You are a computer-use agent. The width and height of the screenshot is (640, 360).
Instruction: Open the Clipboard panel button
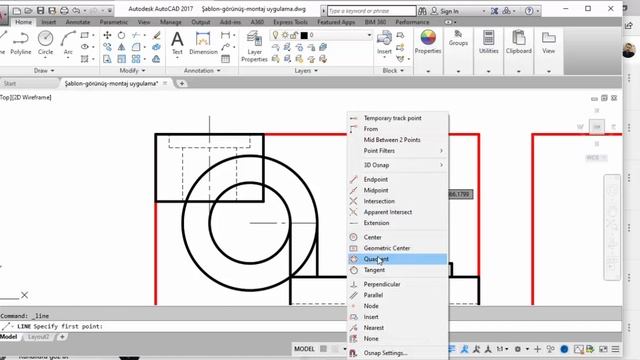pos(518,43)
